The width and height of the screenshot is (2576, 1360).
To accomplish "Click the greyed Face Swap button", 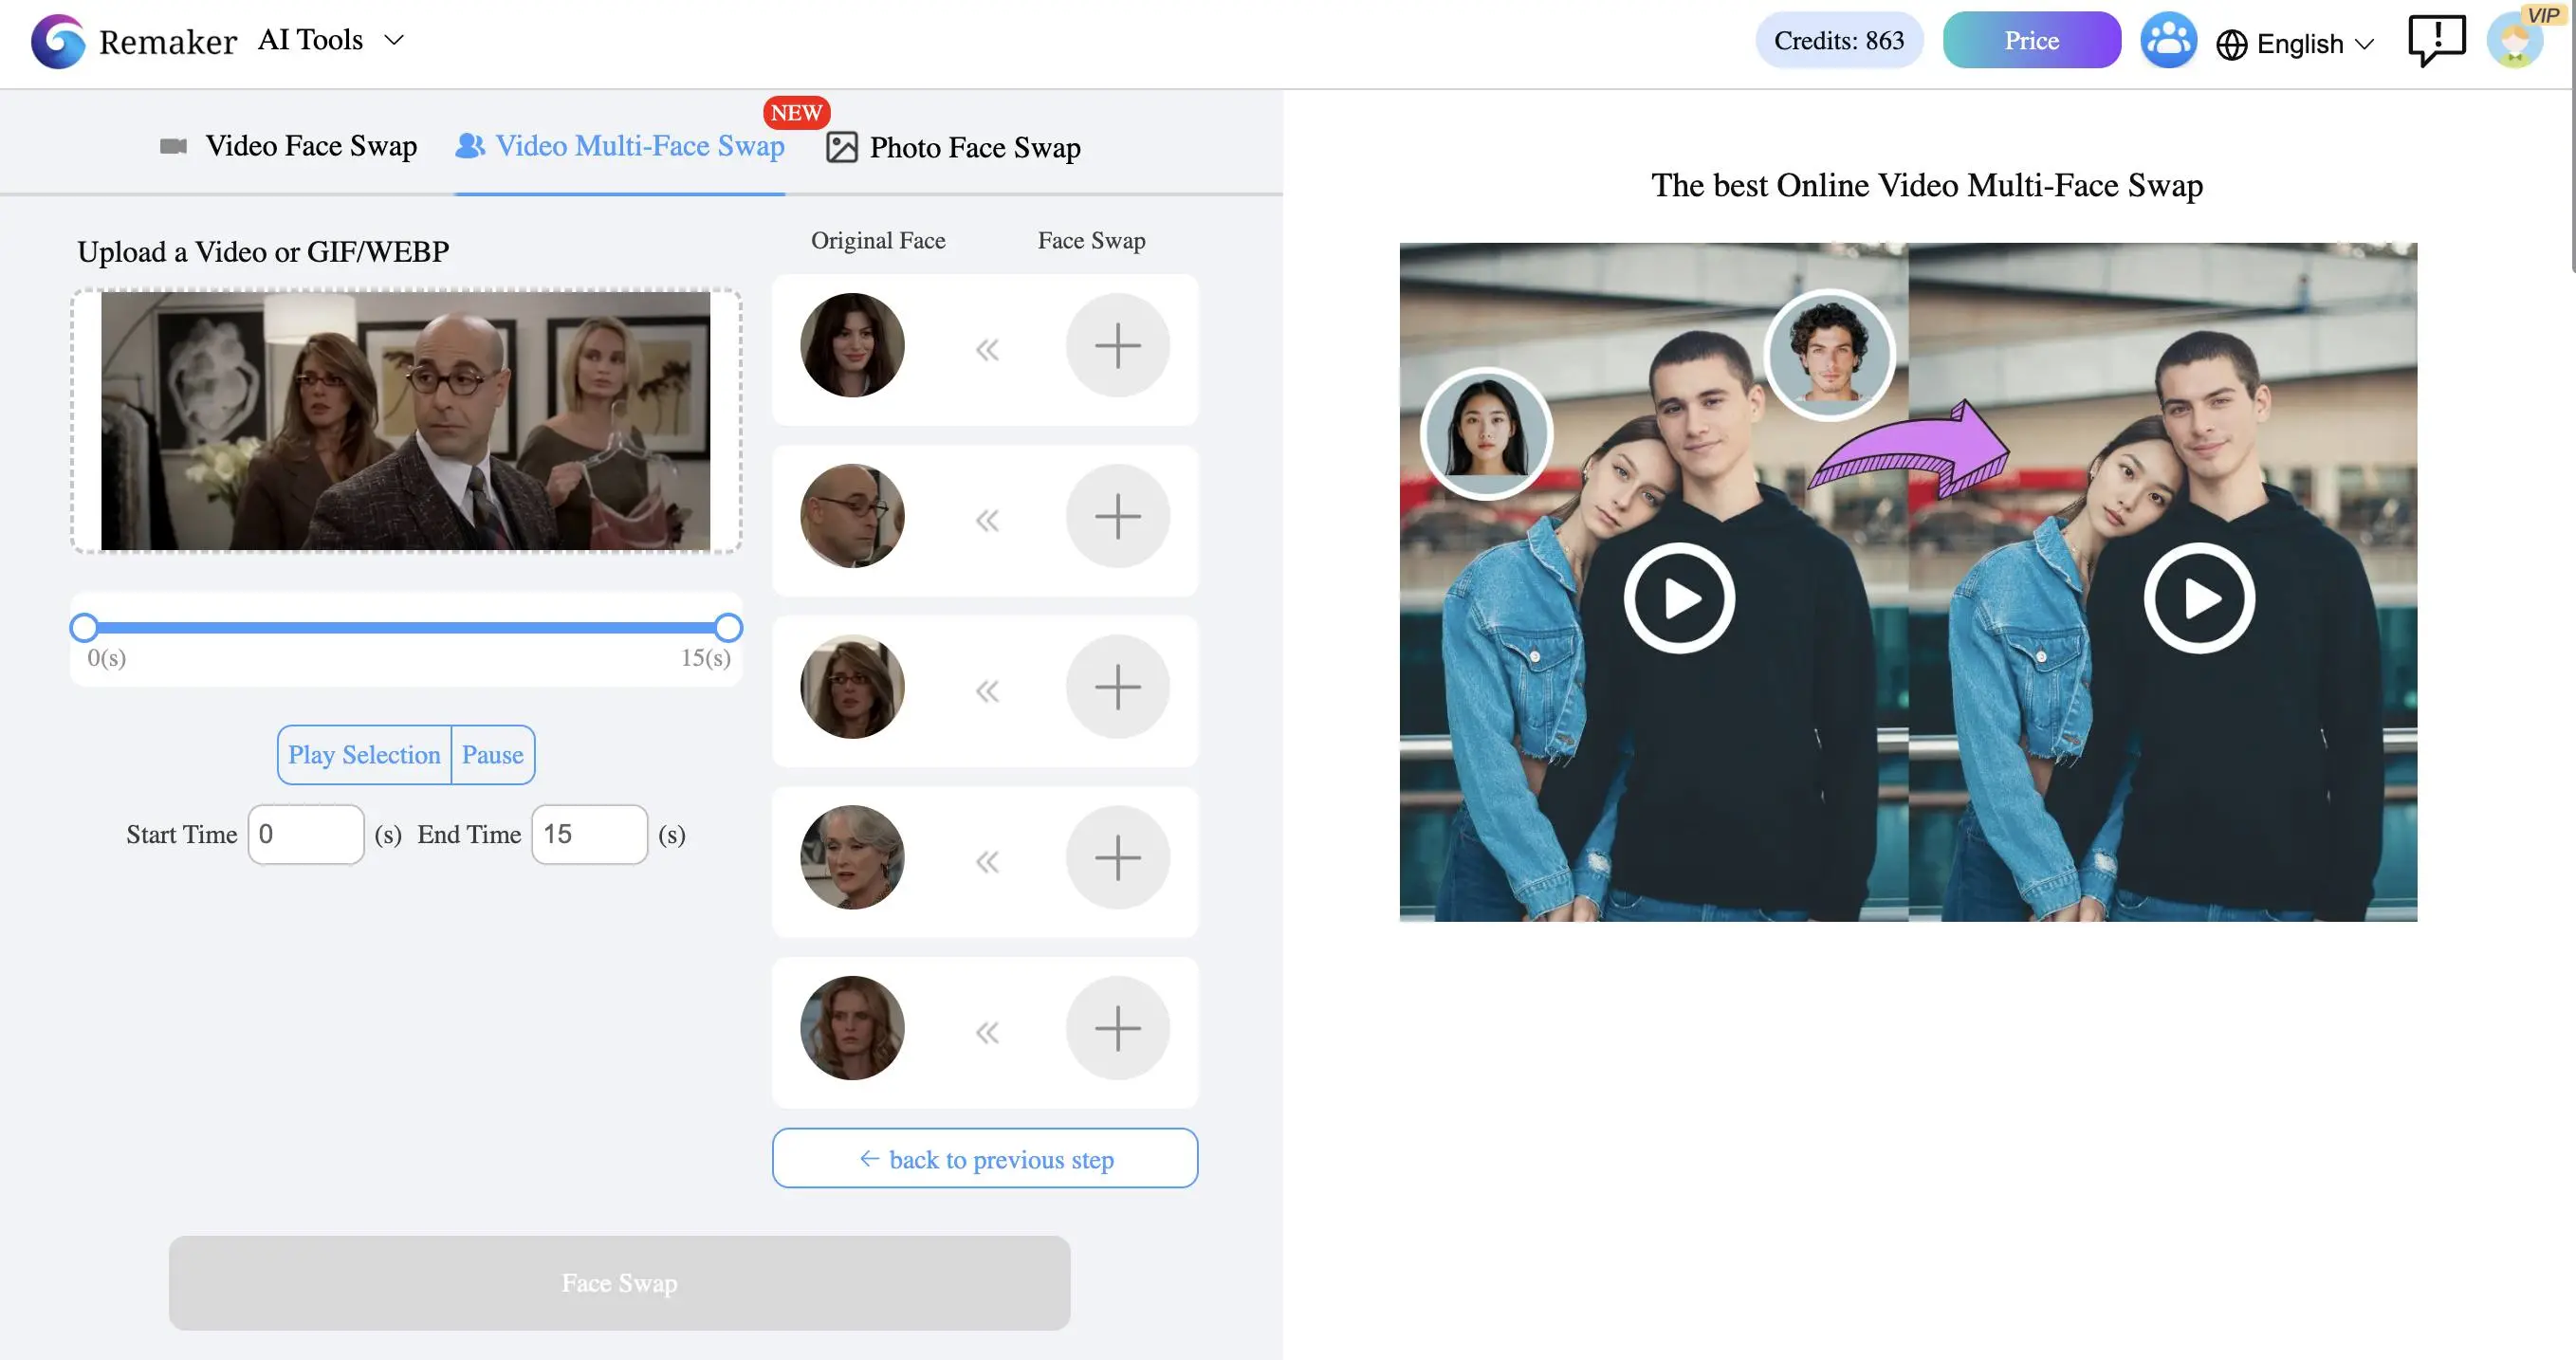I will click(619, 1283).
